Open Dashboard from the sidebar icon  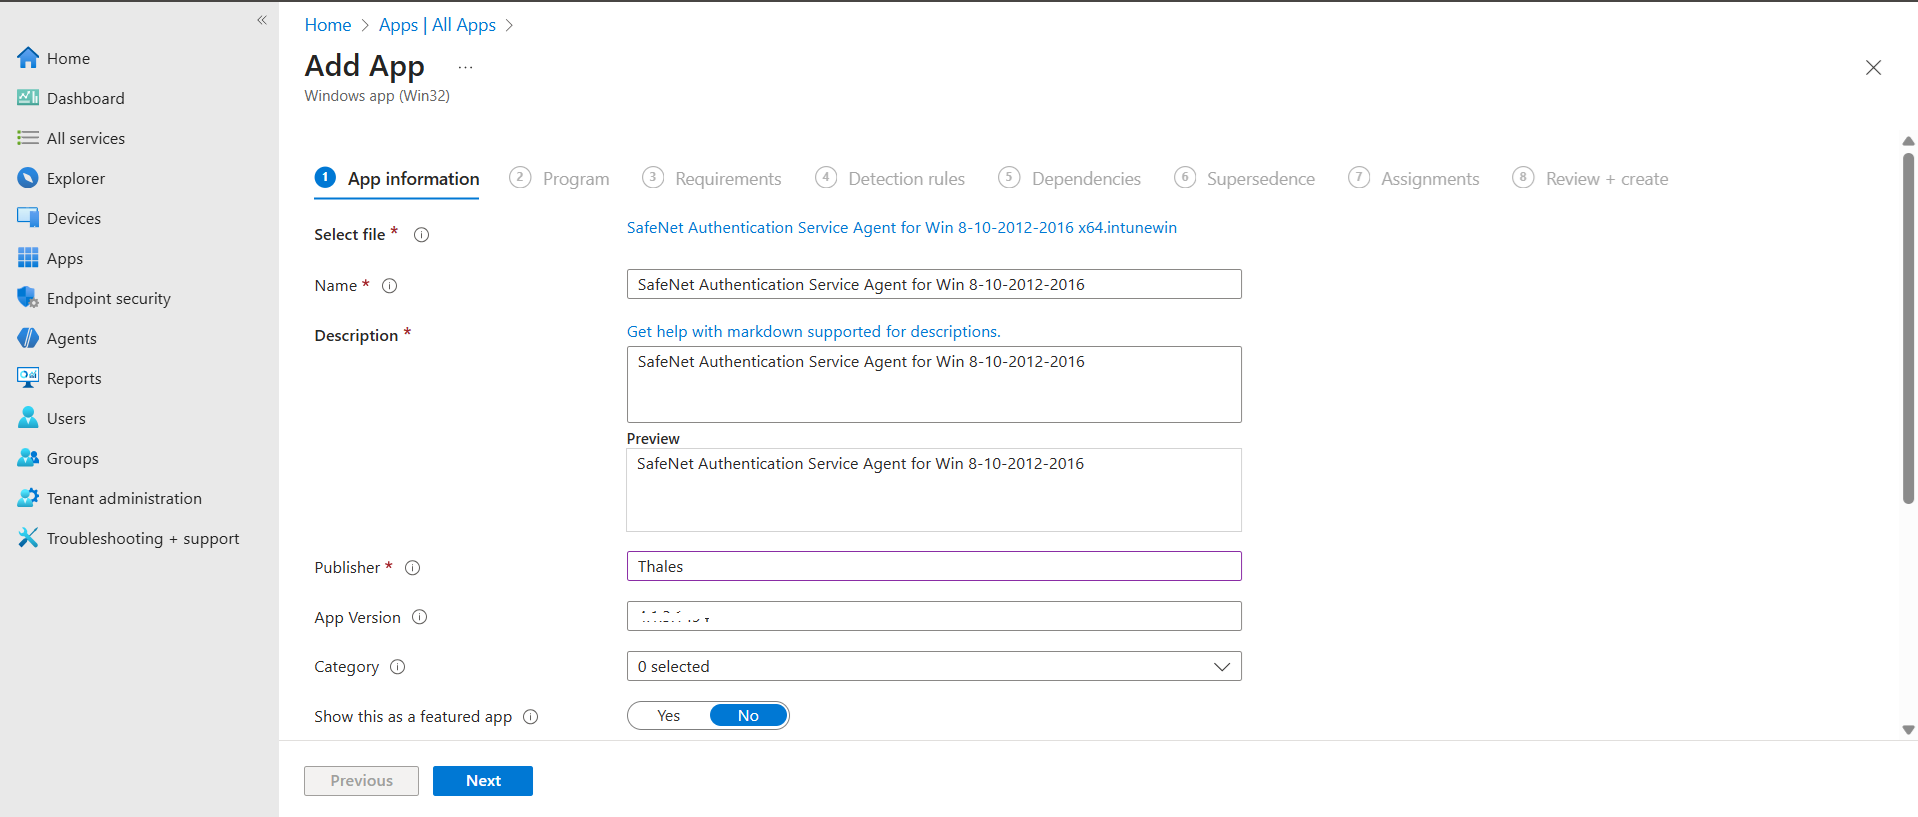(x=28, y=98)
